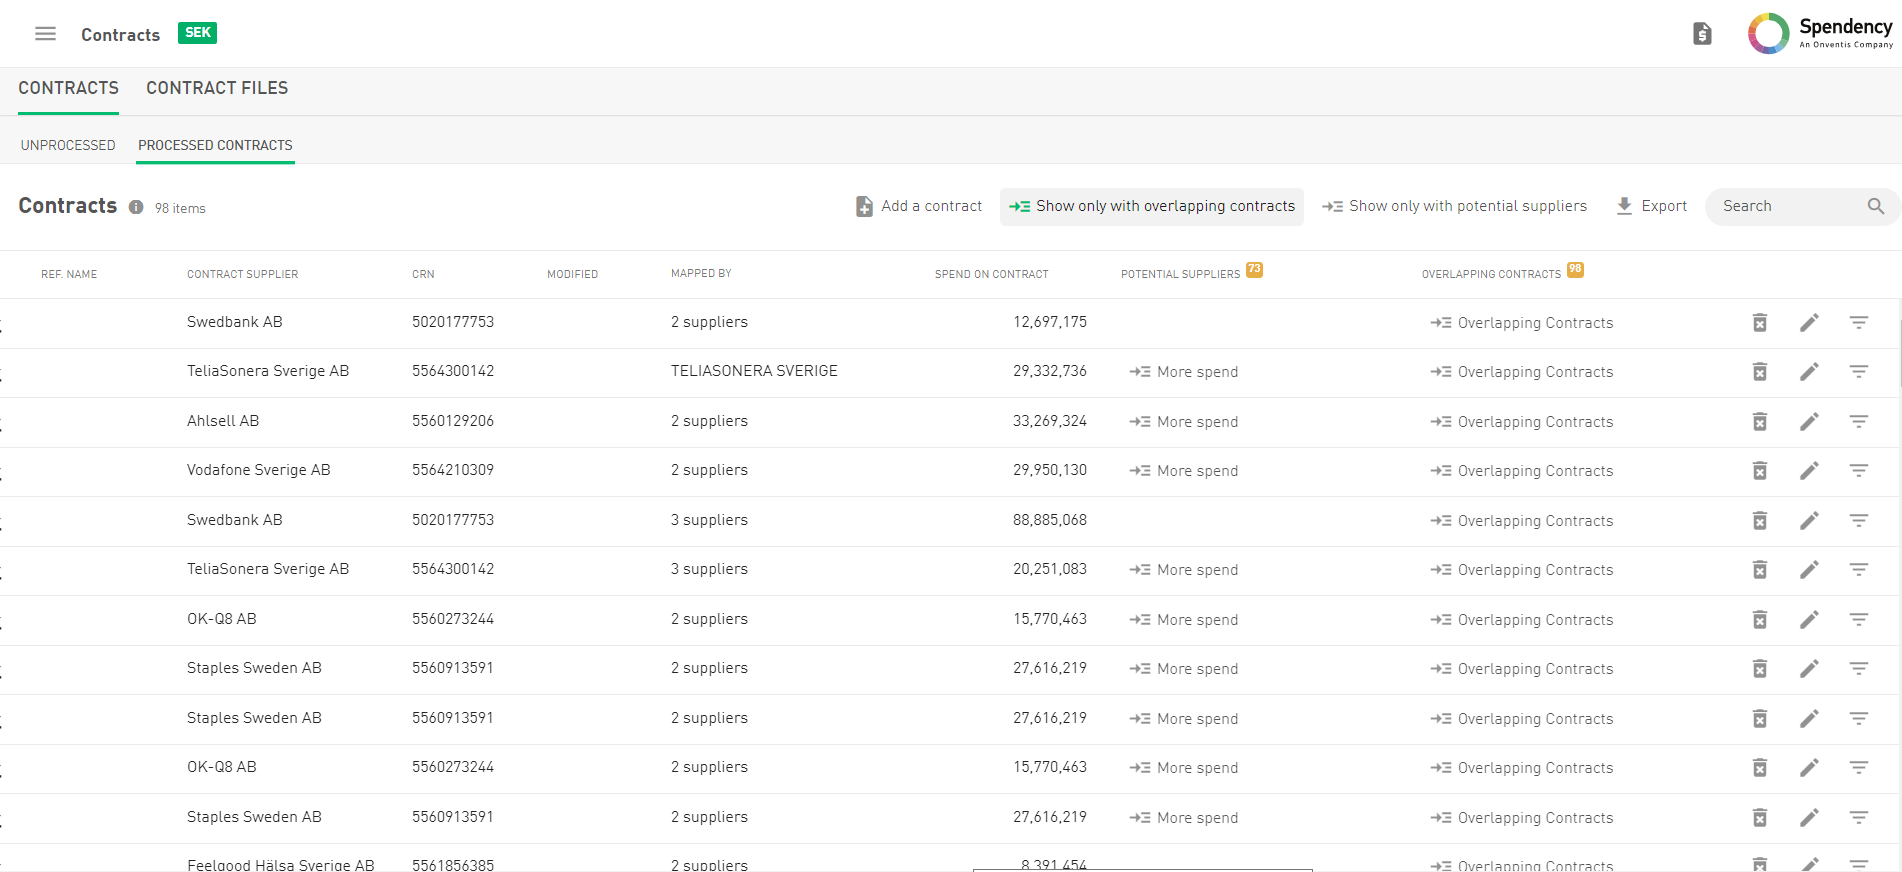Delete the Ahlsell AB contract row
This screenshot has height=872, width=1902.
[1759, 422]
